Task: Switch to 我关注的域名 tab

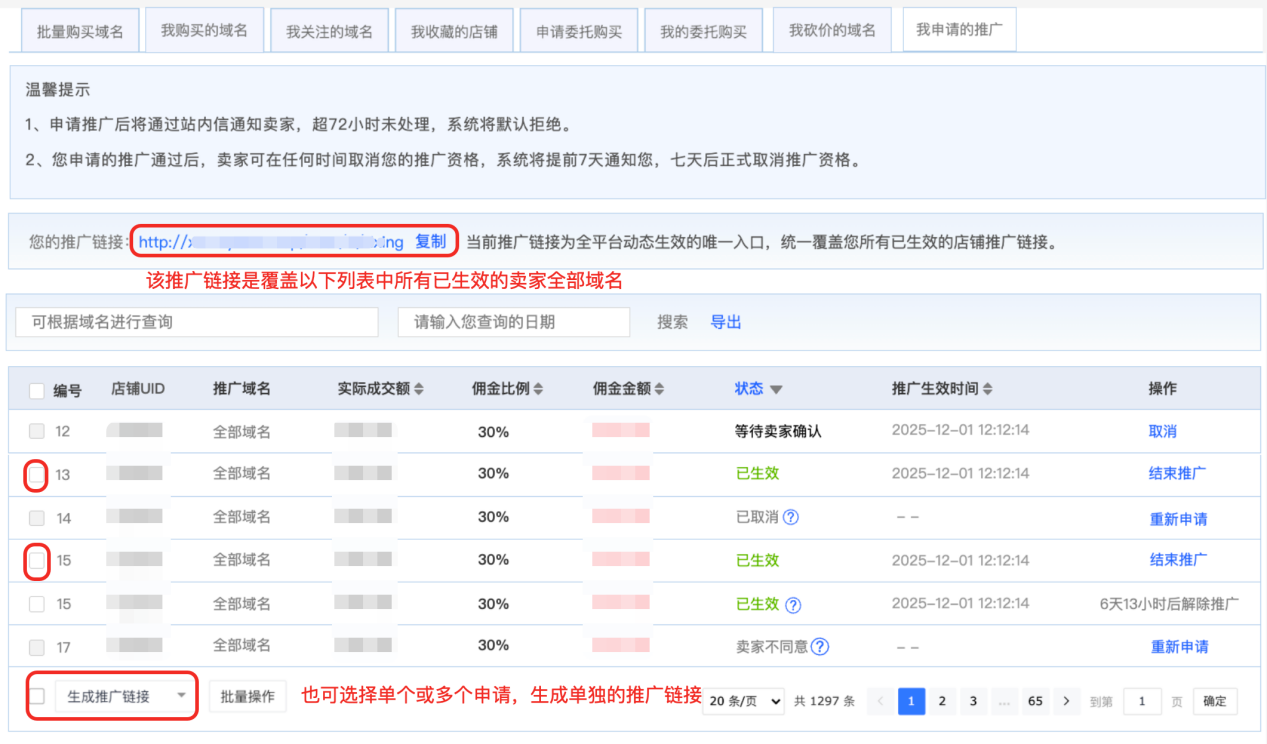Action: (329, 31)
